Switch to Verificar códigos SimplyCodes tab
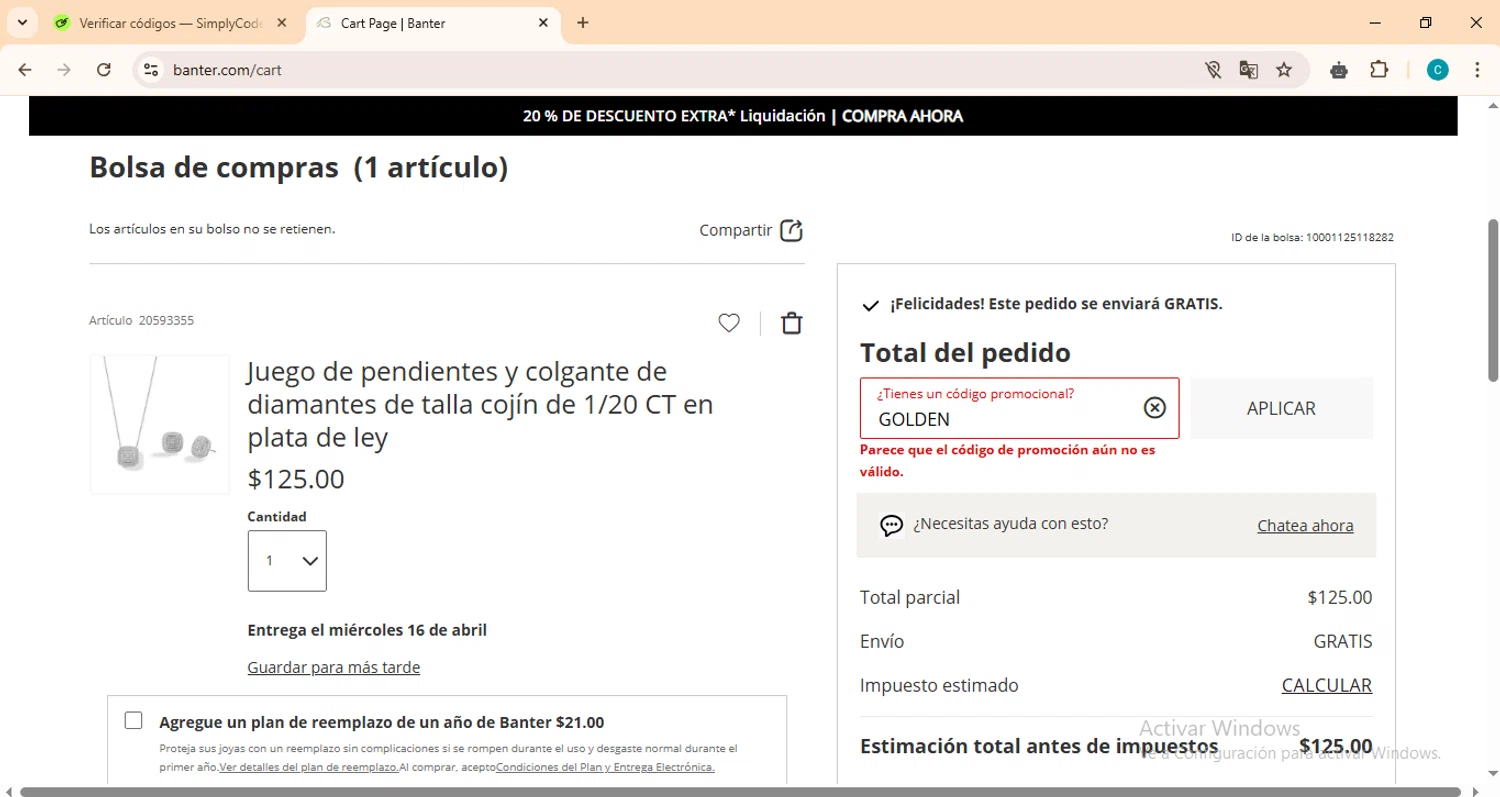1500x797 pixels. click(x=172, y=23)
